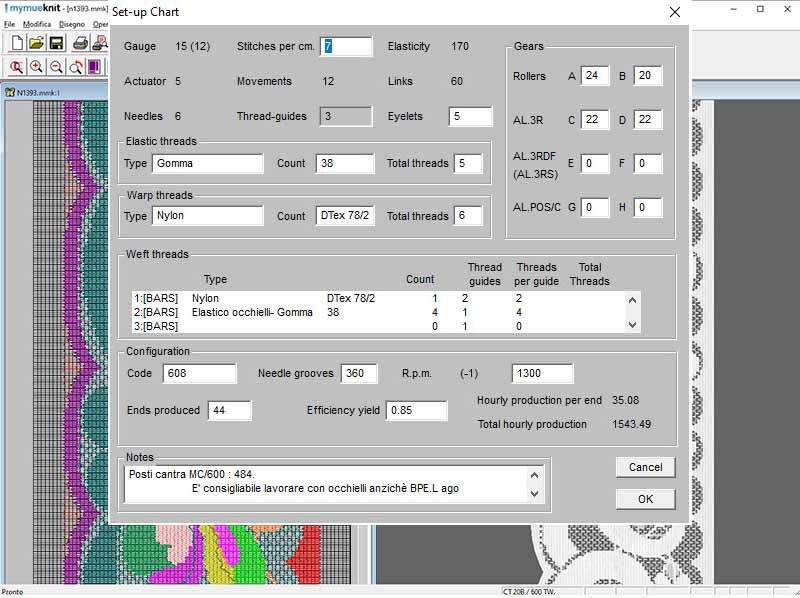Reset zoom with the arrow magnifier icon
The image size is (800, 598).
tap(76, 67)
